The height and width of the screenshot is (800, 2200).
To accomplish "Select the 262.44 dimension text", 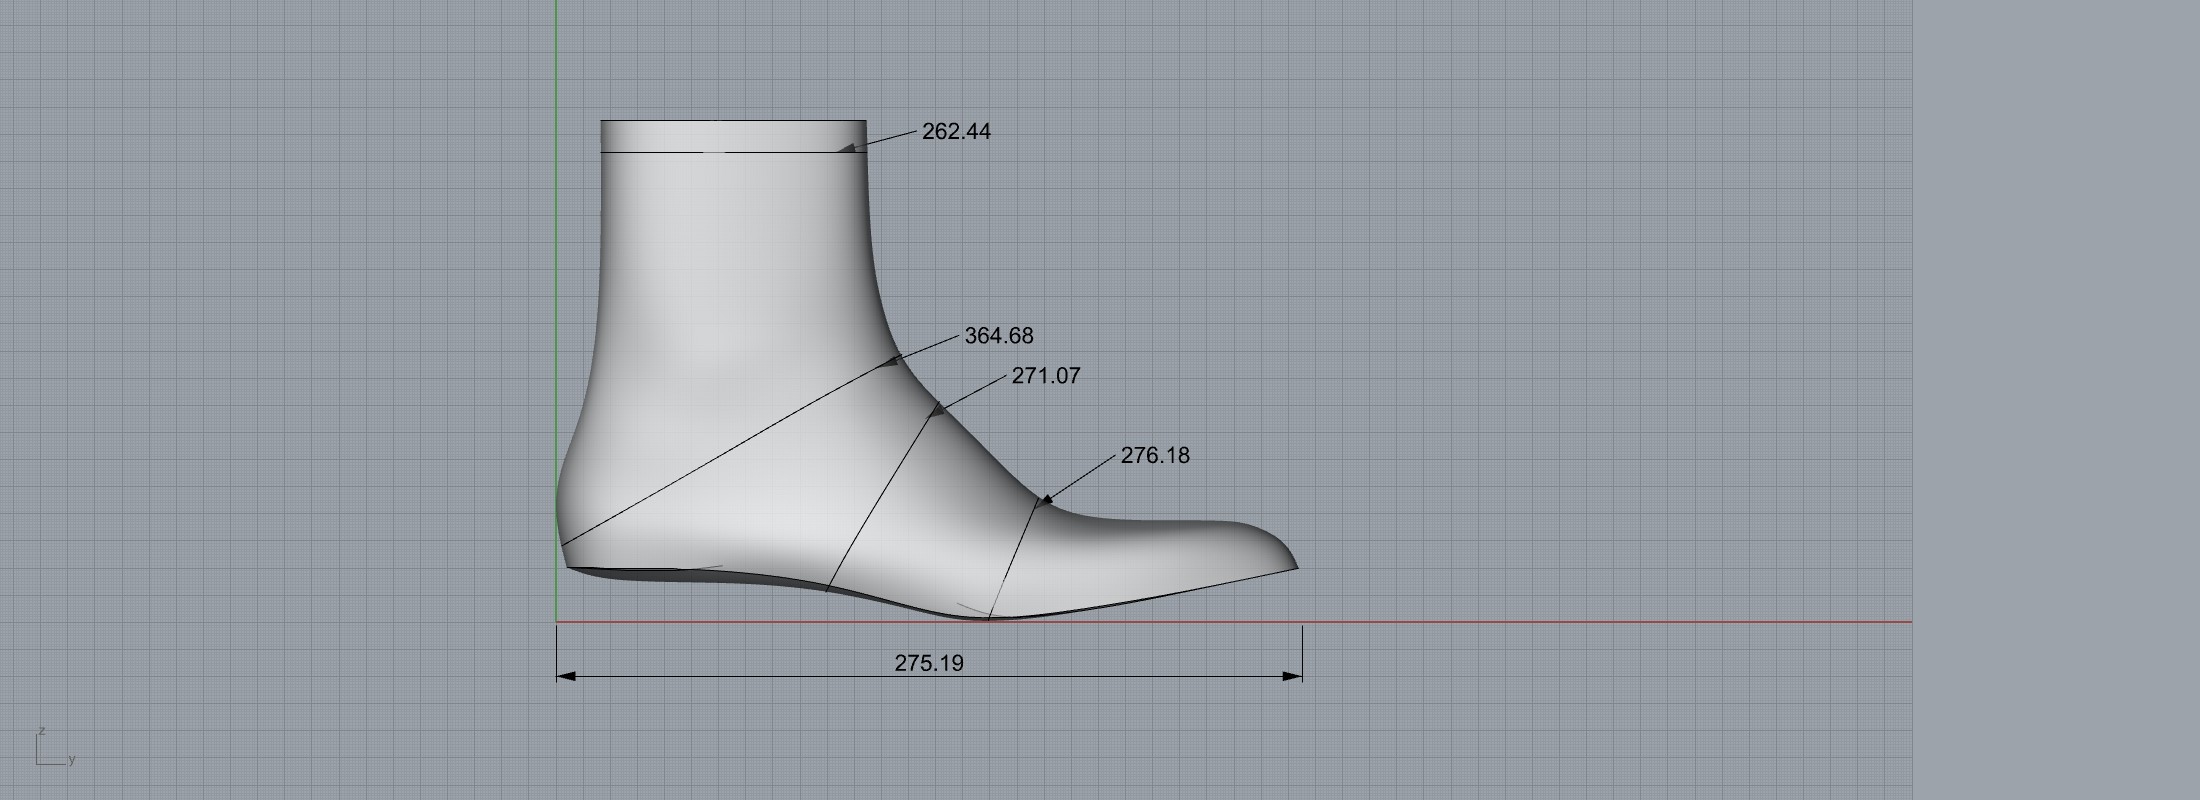I will 956,132.
